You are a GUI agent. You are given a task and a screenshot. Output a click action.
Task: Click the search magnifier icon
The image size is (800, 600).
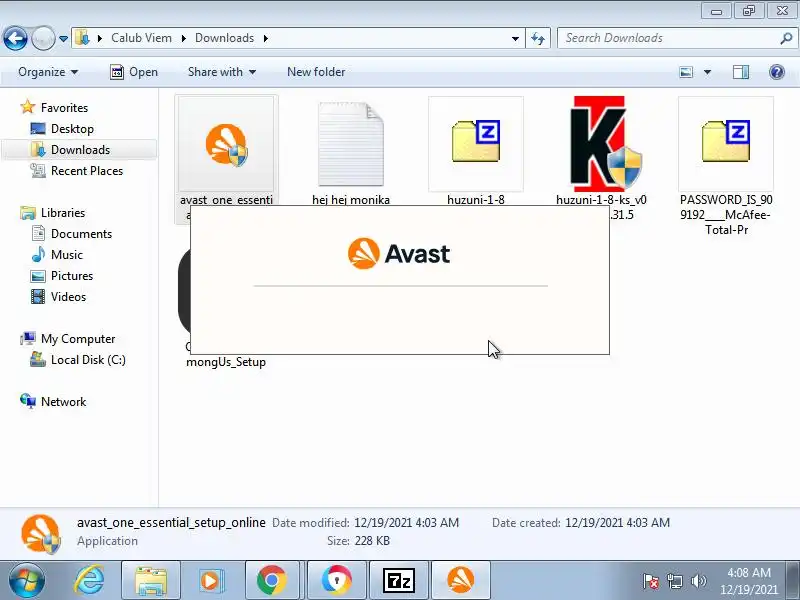tap(786, 38)
